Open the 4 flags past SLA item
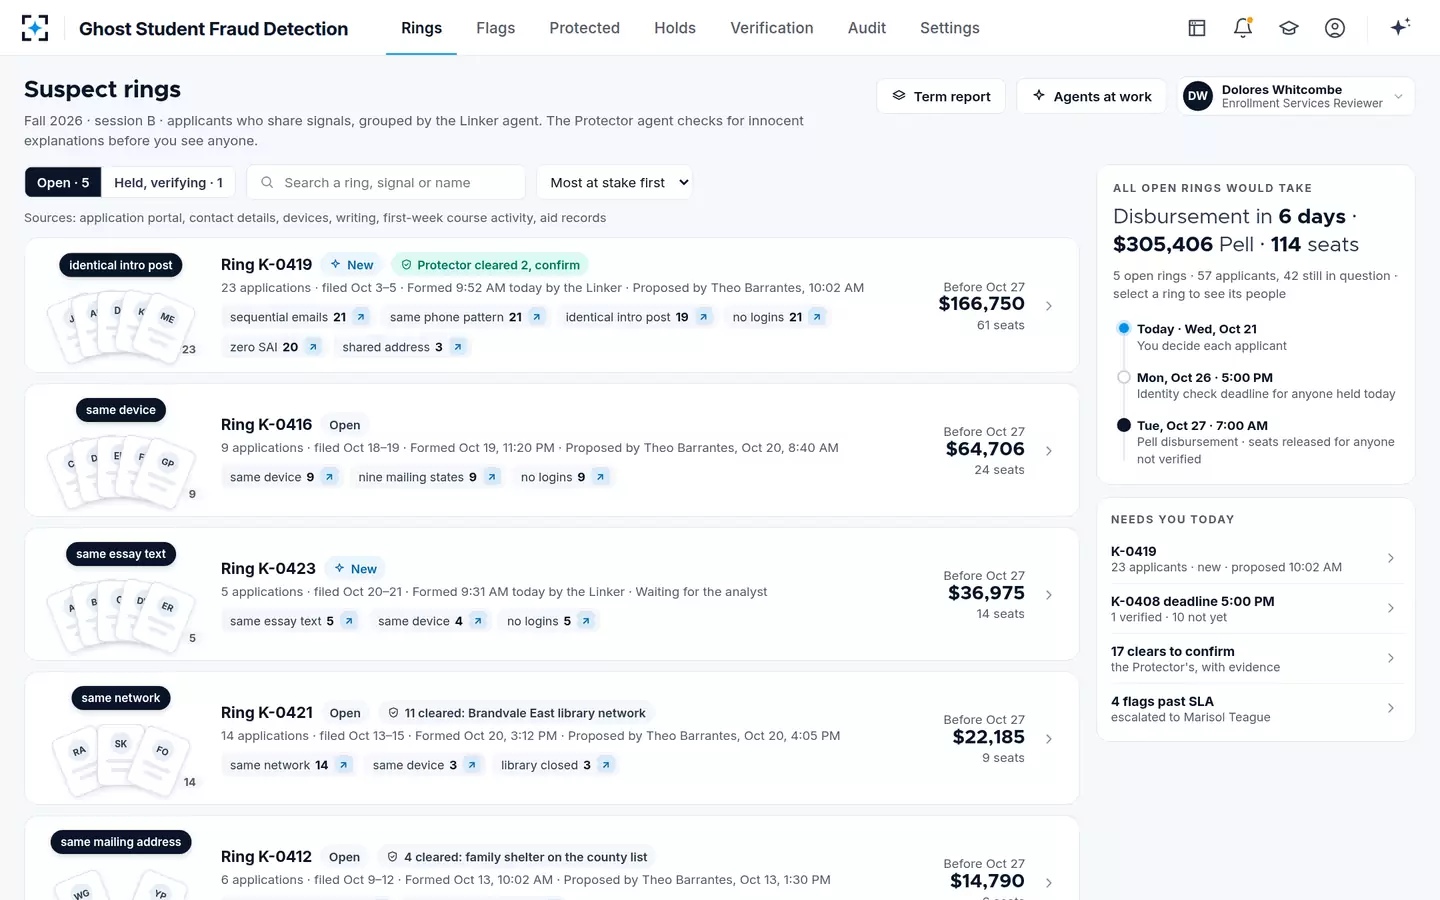The width and height of the screenshot is (1440, 900). coord(1255,708)
